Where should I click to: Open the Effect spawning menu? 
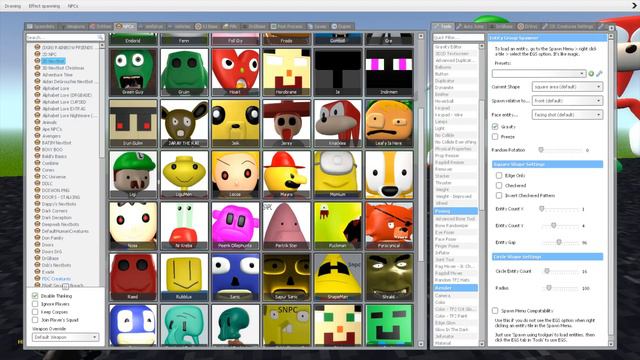pyautogui.click(x=44, y=6)
